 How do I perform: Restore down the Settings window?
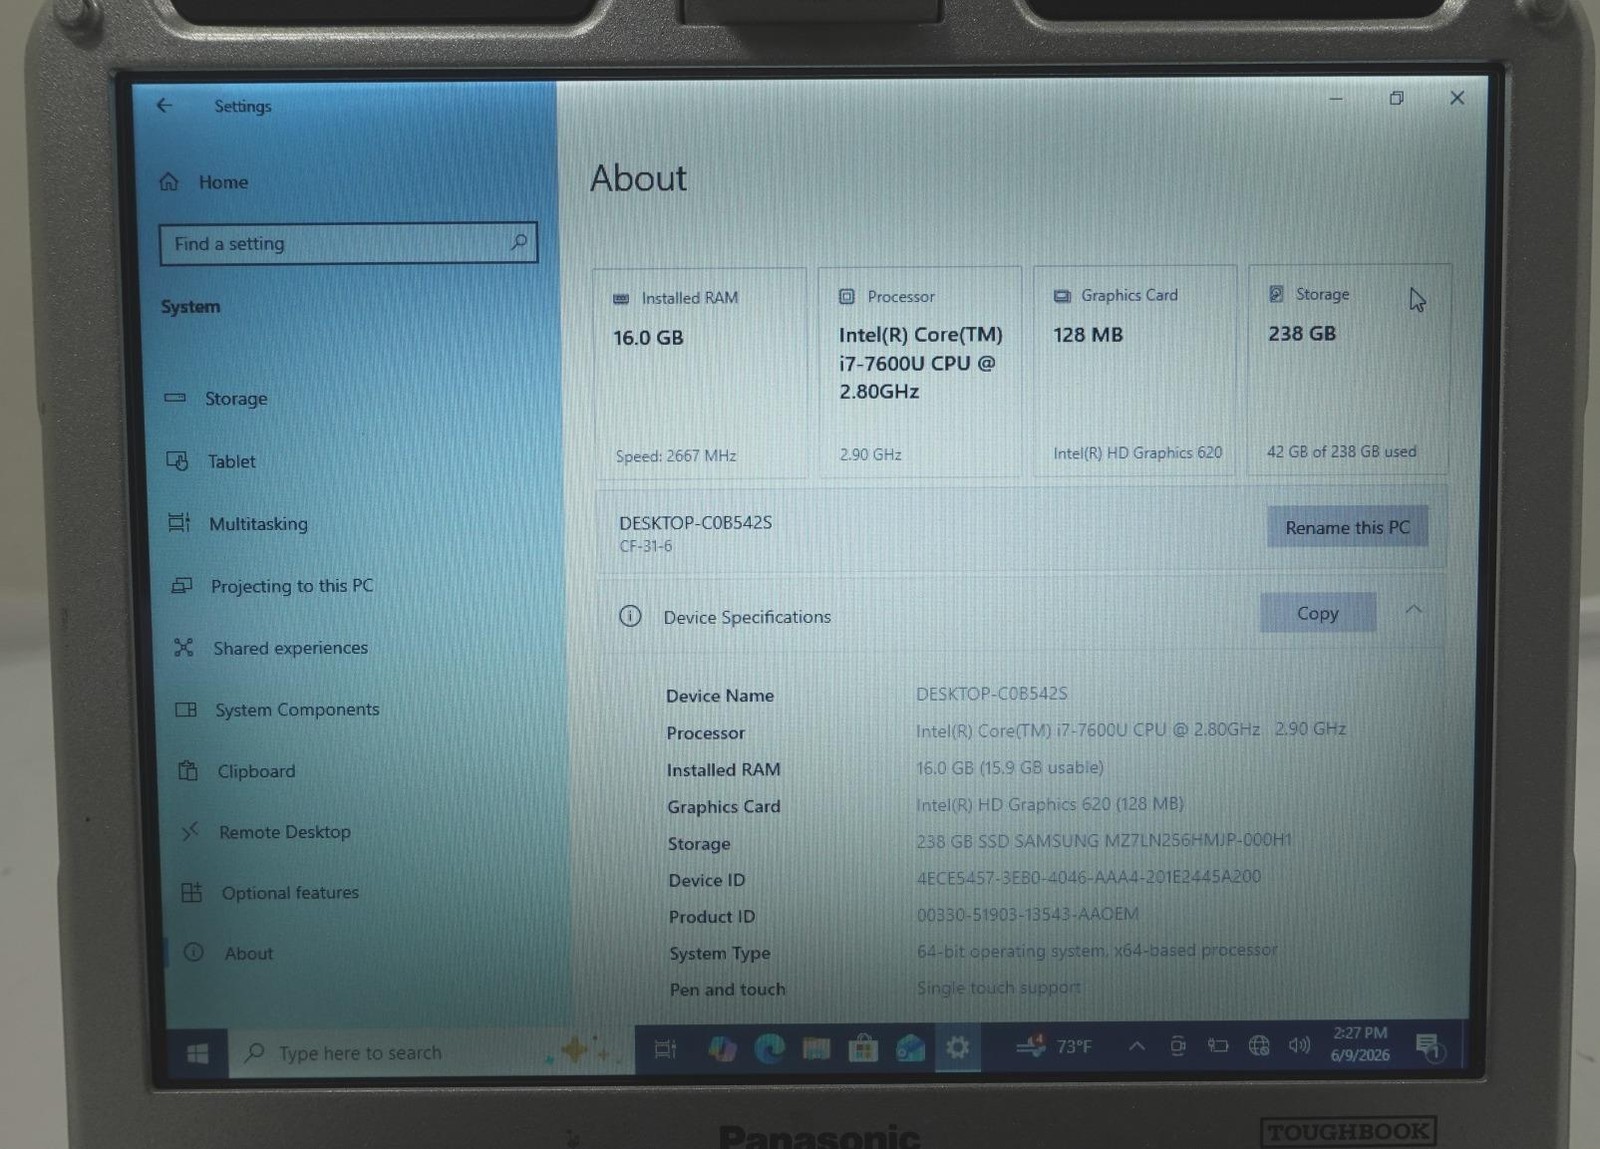pos(1397,98)
